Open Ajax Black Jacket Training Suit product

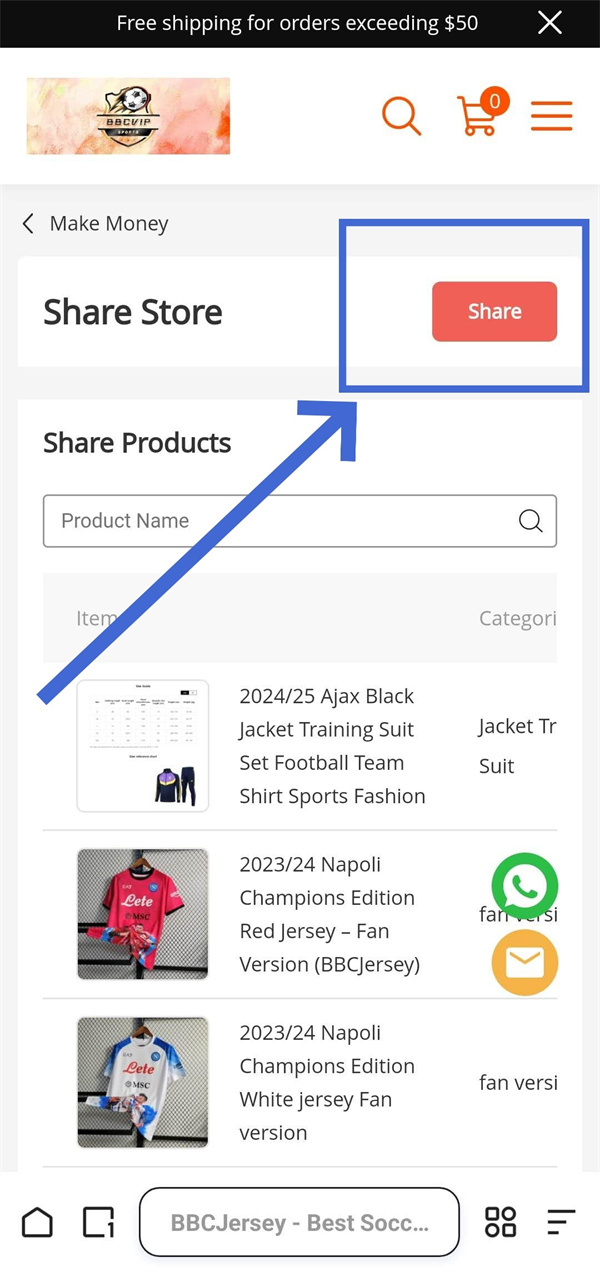click(332, 746)
